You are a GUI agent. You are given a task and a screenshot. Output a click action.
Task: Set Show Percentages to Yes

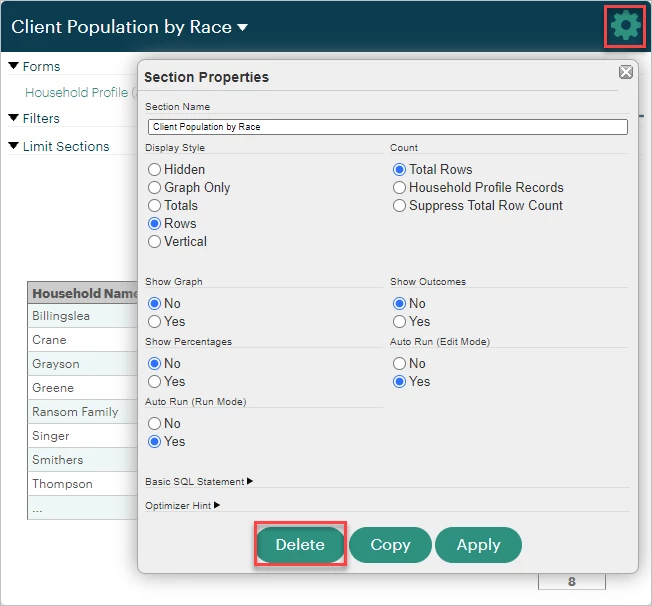(x=154, y=381)
